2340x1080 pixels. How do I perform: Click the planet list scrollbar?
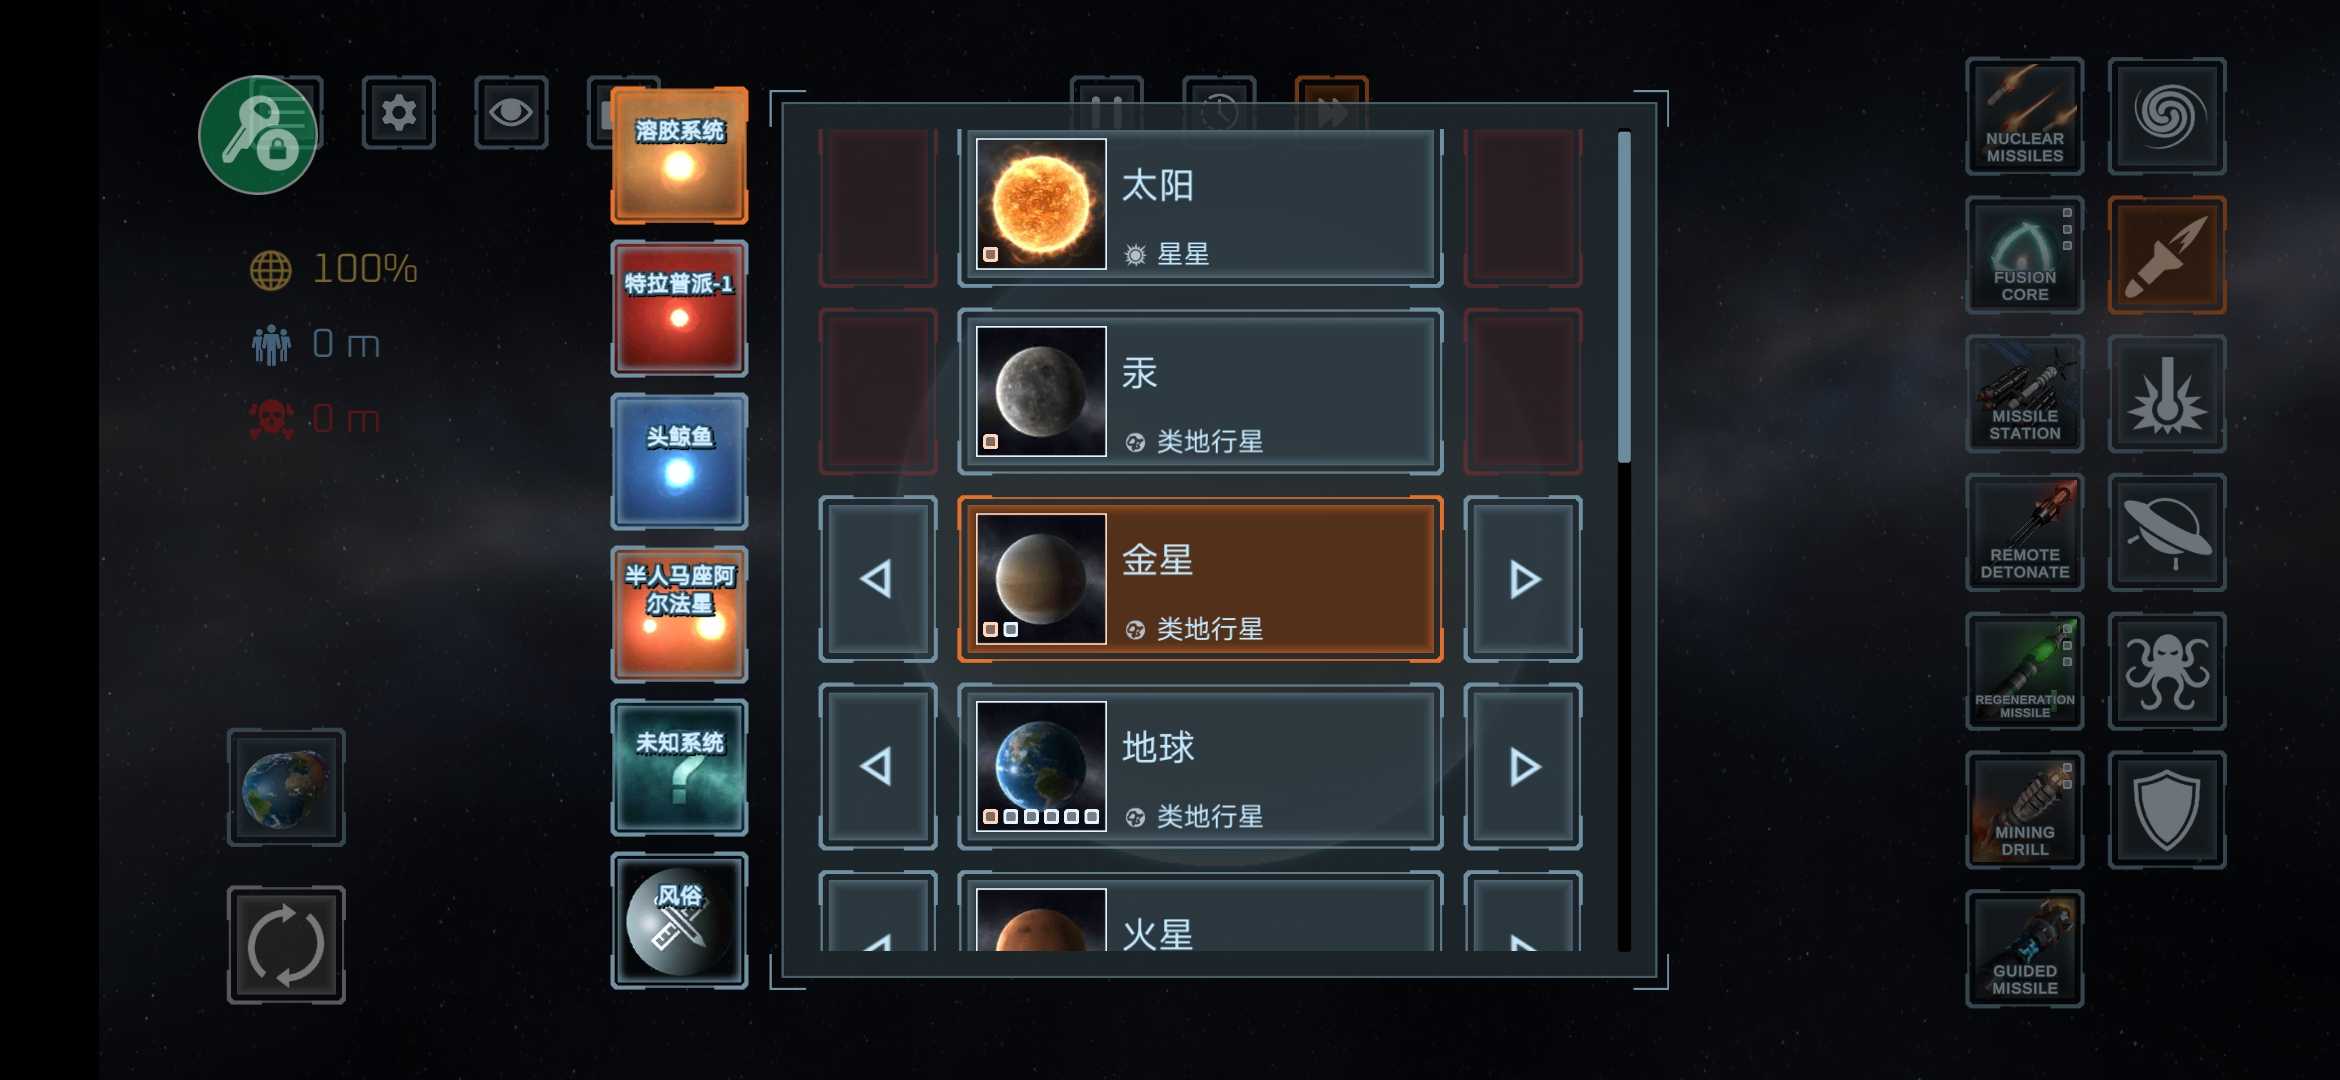coord(1624,540)
